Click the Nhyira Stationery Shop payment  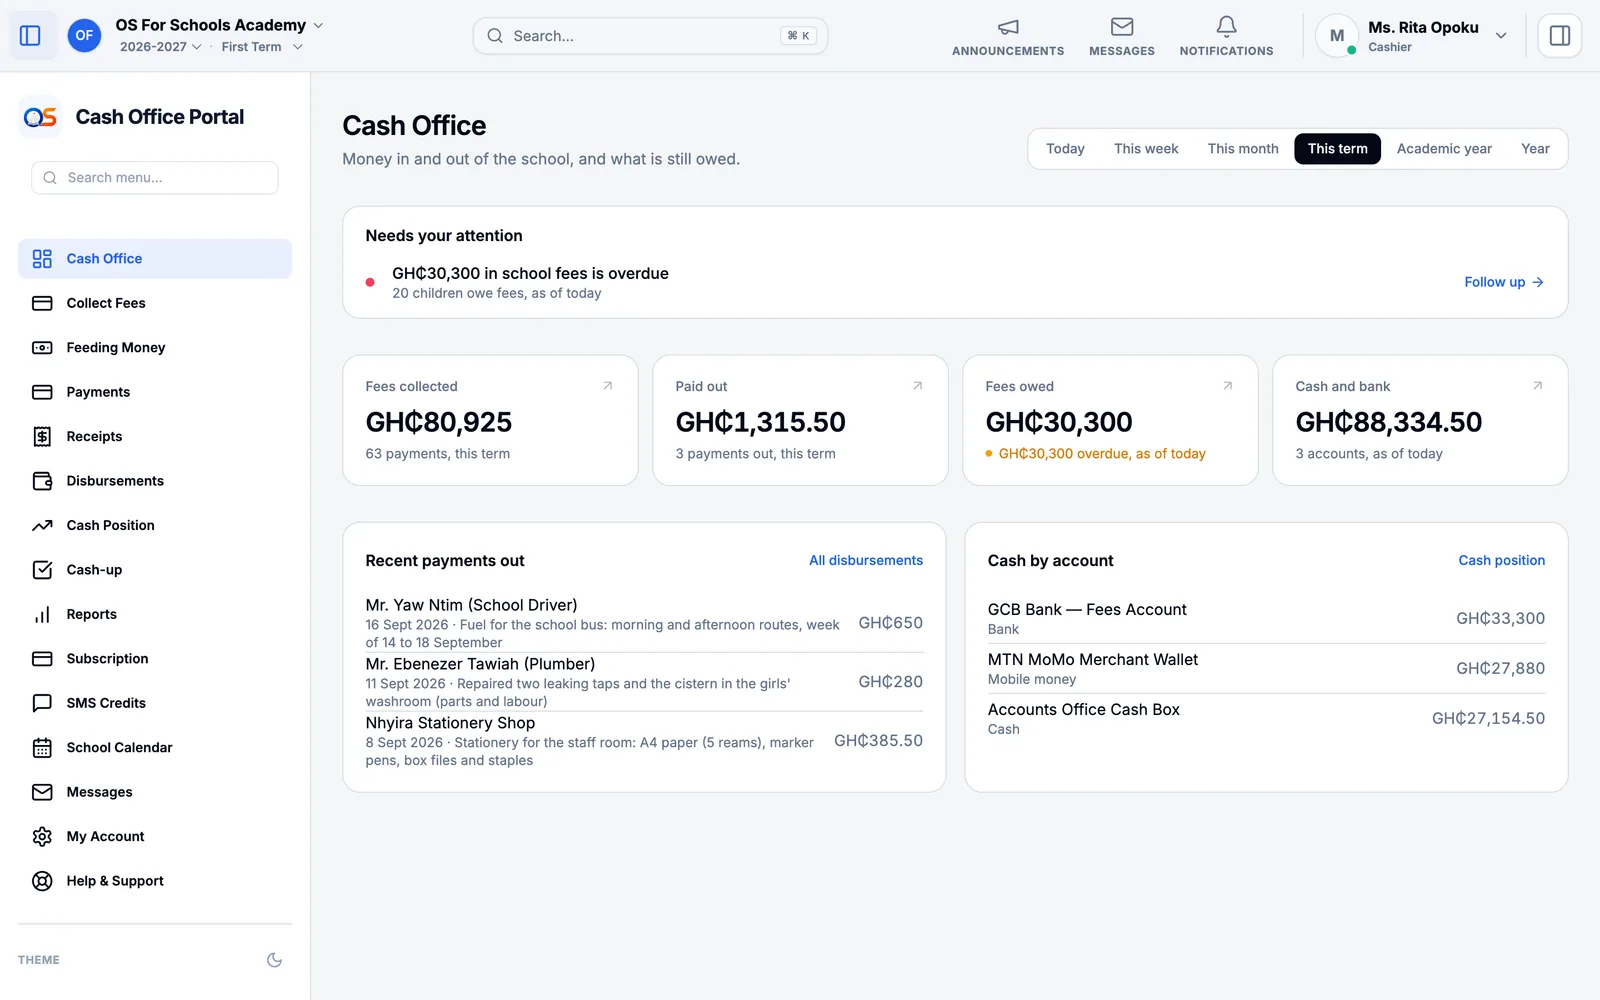tap(644, 741)
